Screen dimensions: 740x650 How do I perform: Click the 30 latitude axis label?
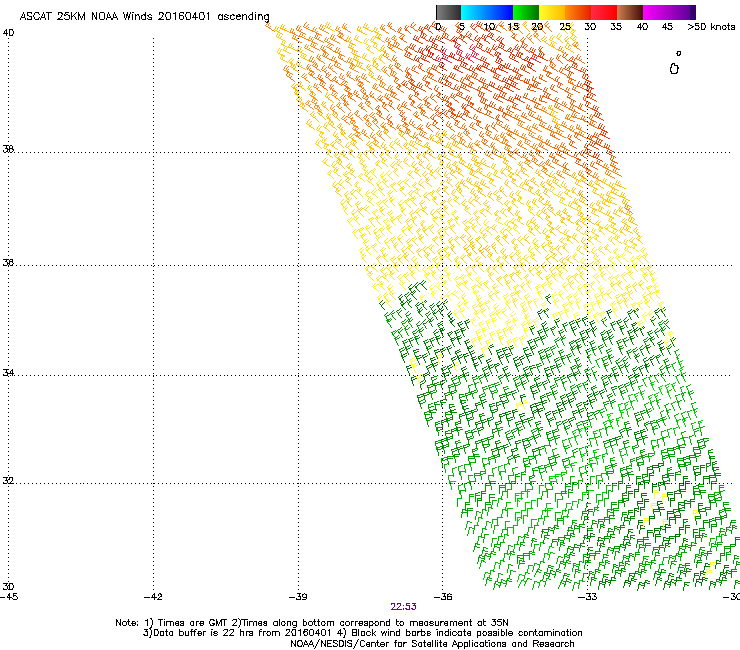(8, 587)
